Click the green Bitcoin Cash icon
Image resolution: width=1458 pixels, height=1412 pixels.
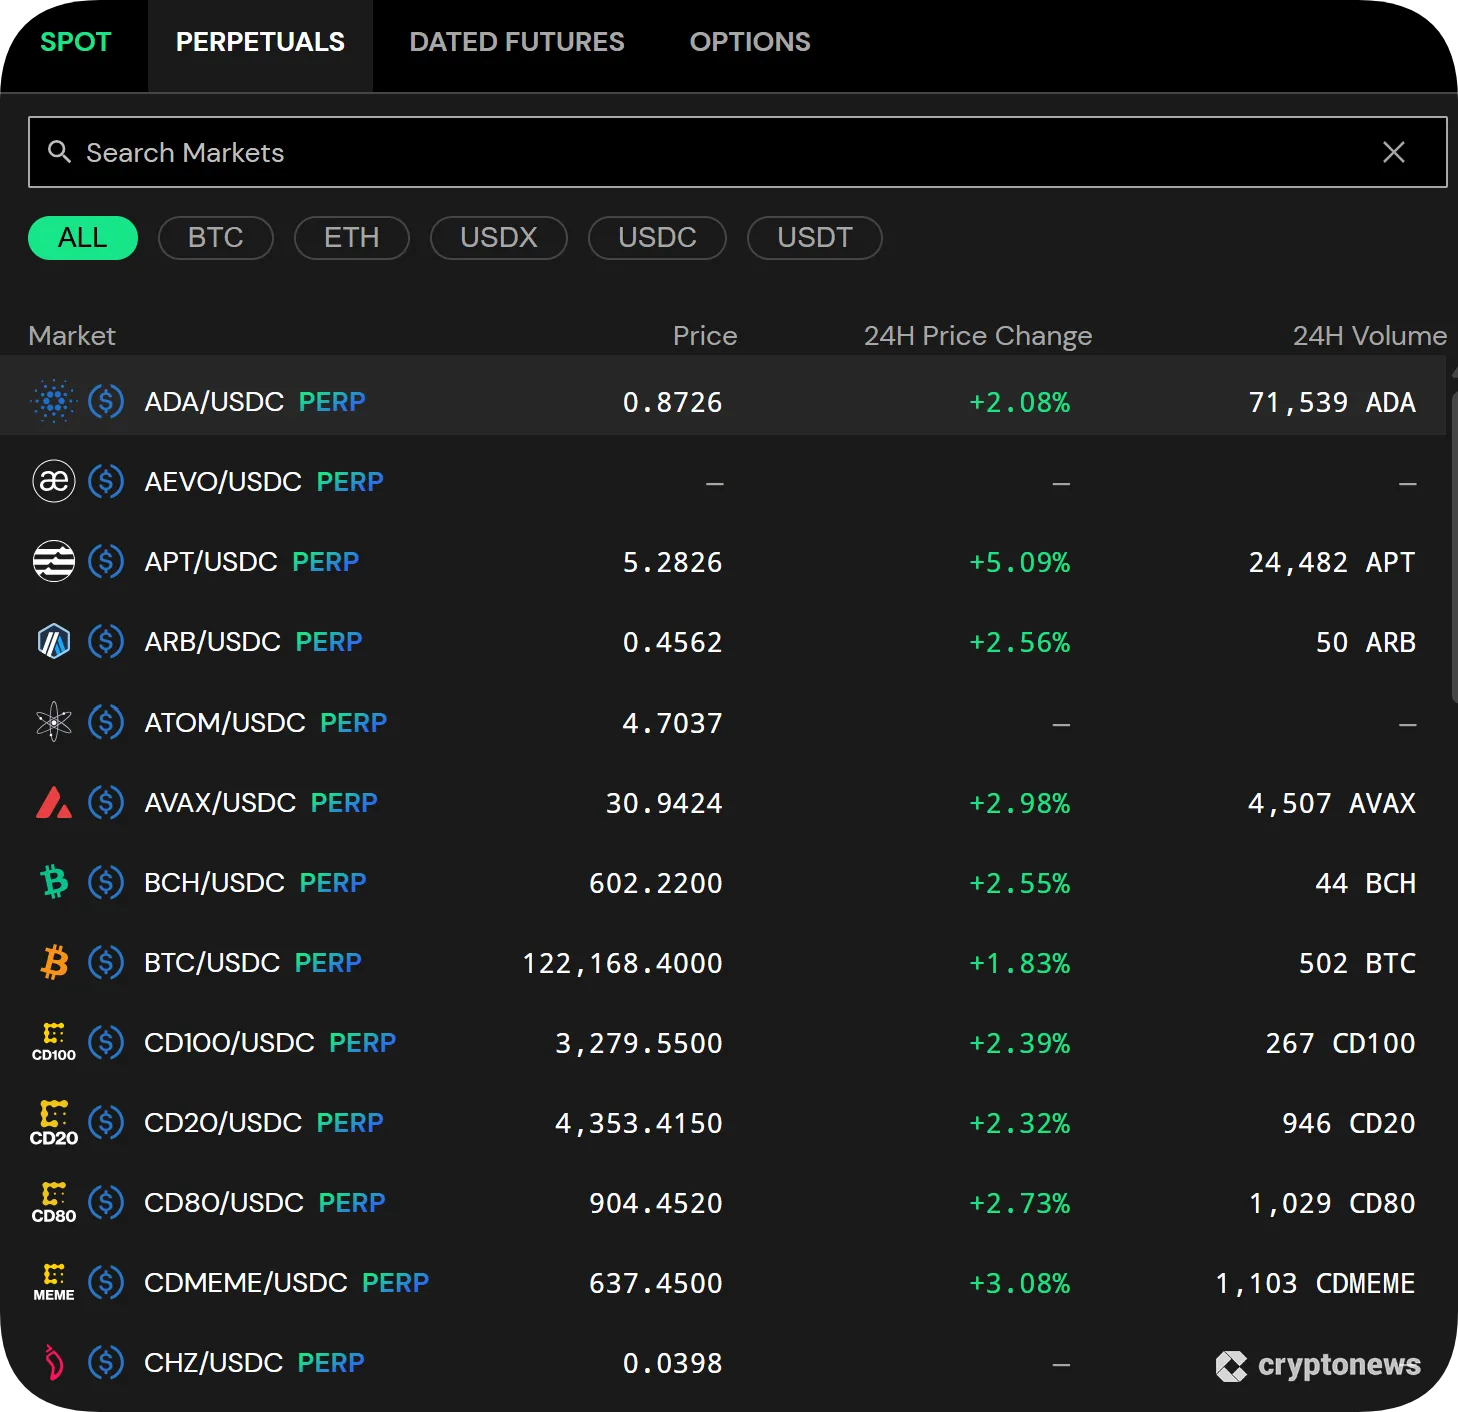click(x=54, y=882)
